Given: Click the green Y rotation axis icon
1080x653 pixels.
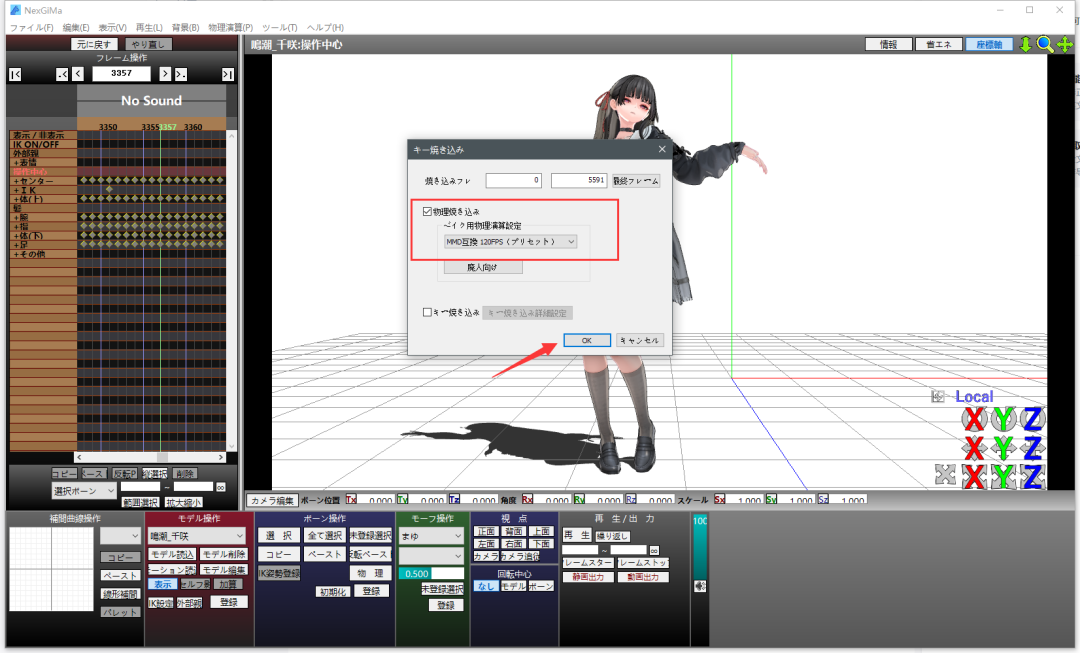Looking at the screenshot, I should (1004, 418).
